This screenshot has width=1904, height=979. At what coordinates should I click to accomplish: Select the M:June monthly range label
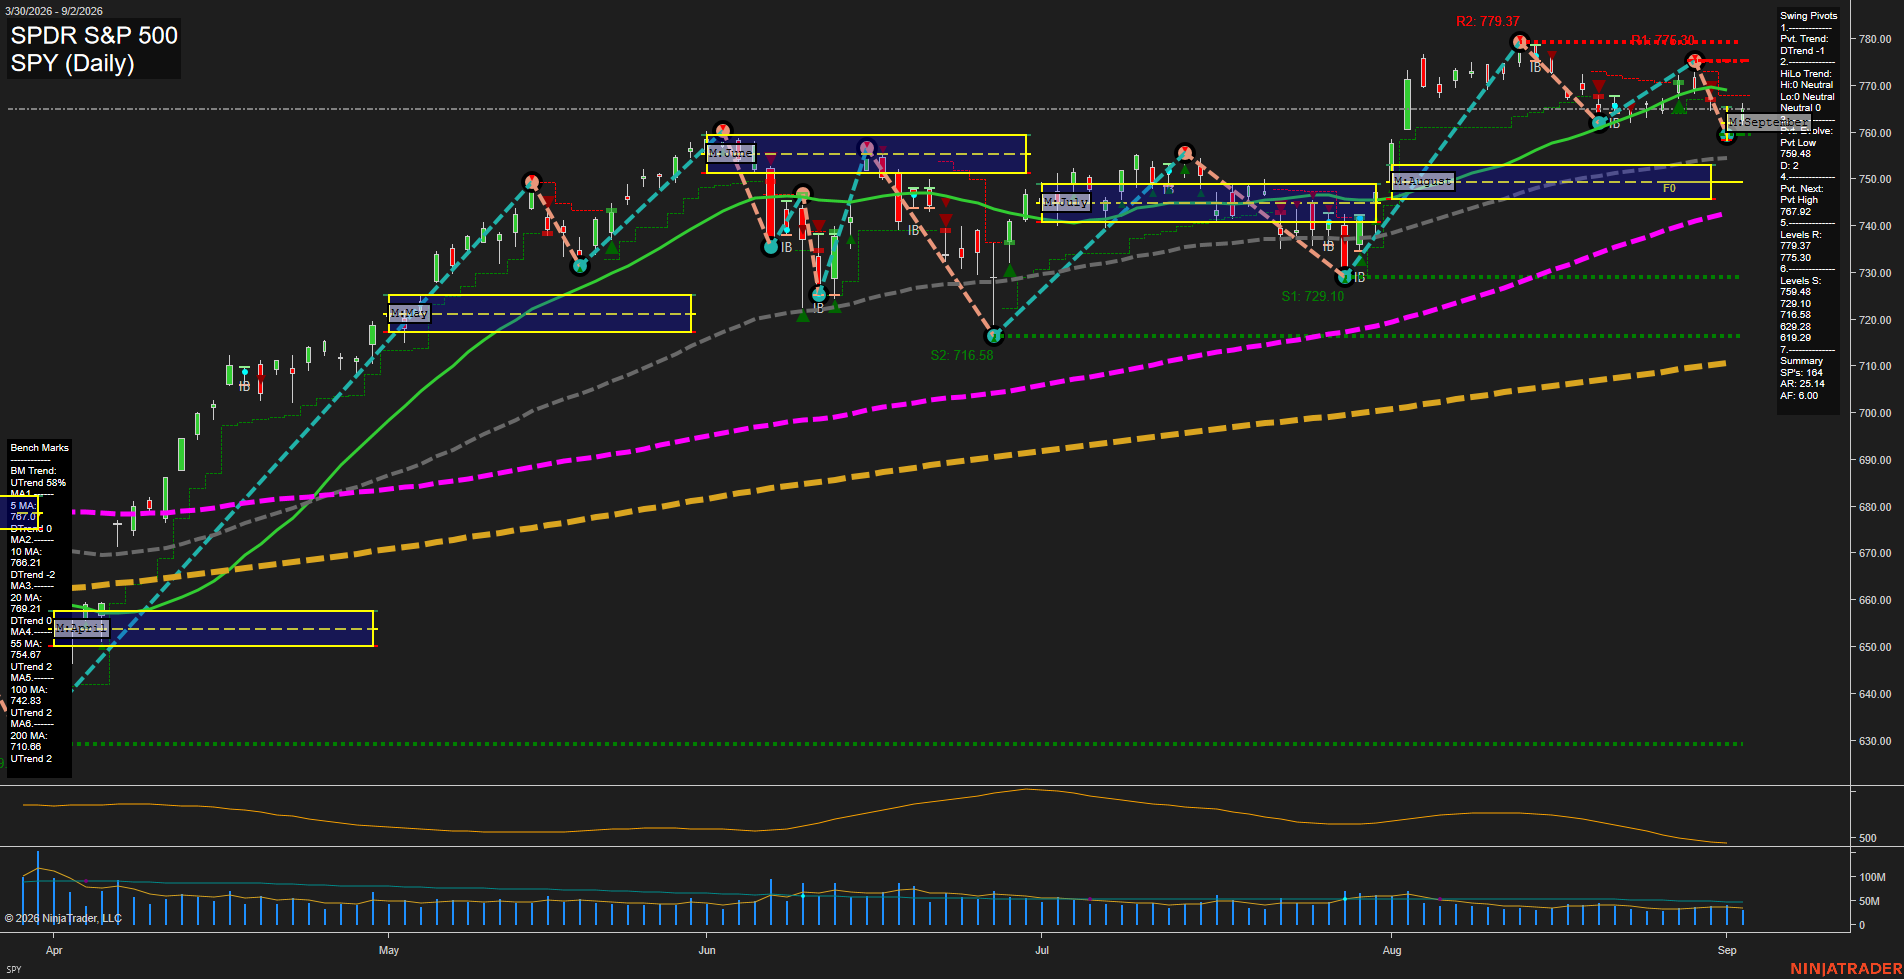(x=730, y=153)
